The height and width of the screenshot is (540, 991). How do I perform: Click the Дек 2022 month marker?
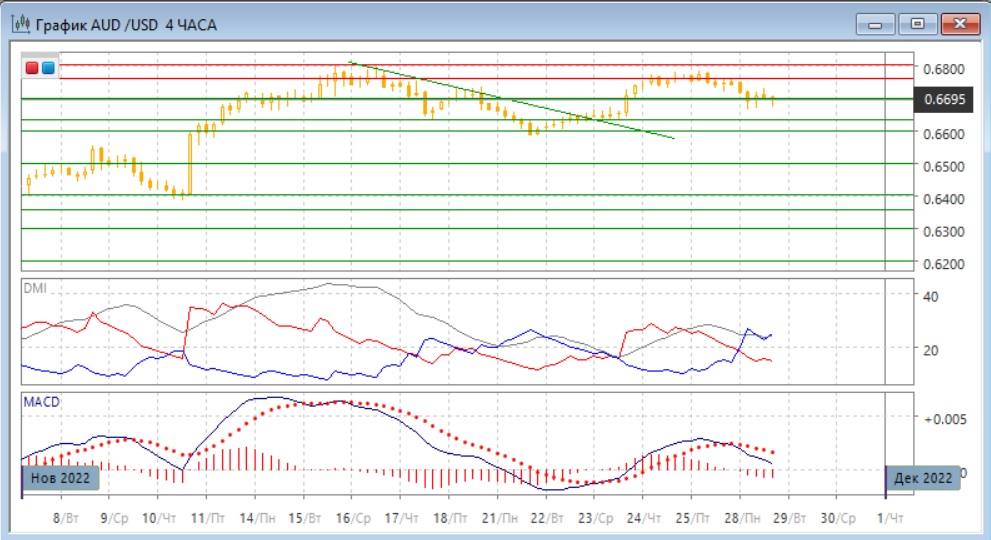coord(923,478)
